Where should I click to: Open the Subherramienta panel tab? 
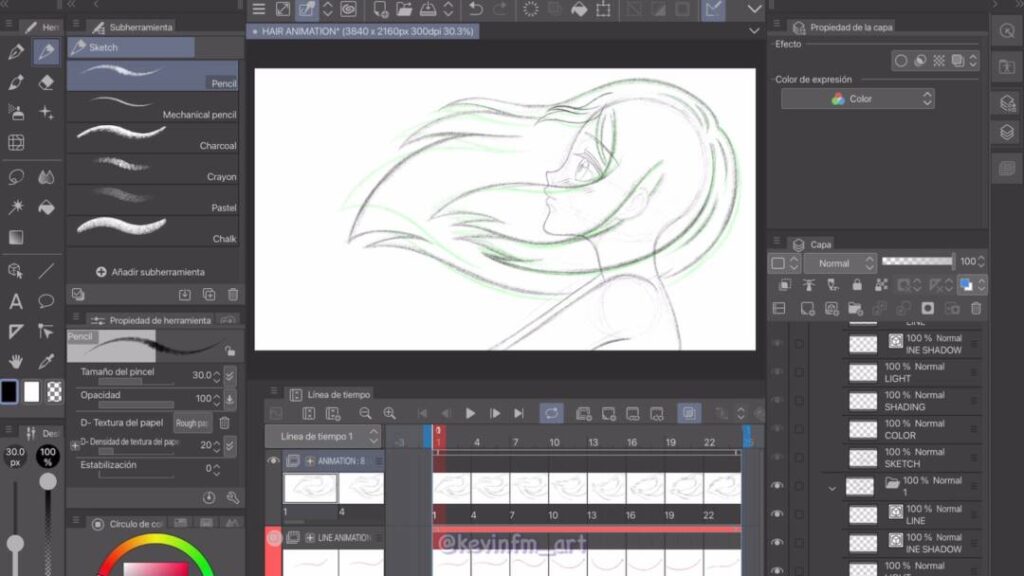(x=133, y=27)
